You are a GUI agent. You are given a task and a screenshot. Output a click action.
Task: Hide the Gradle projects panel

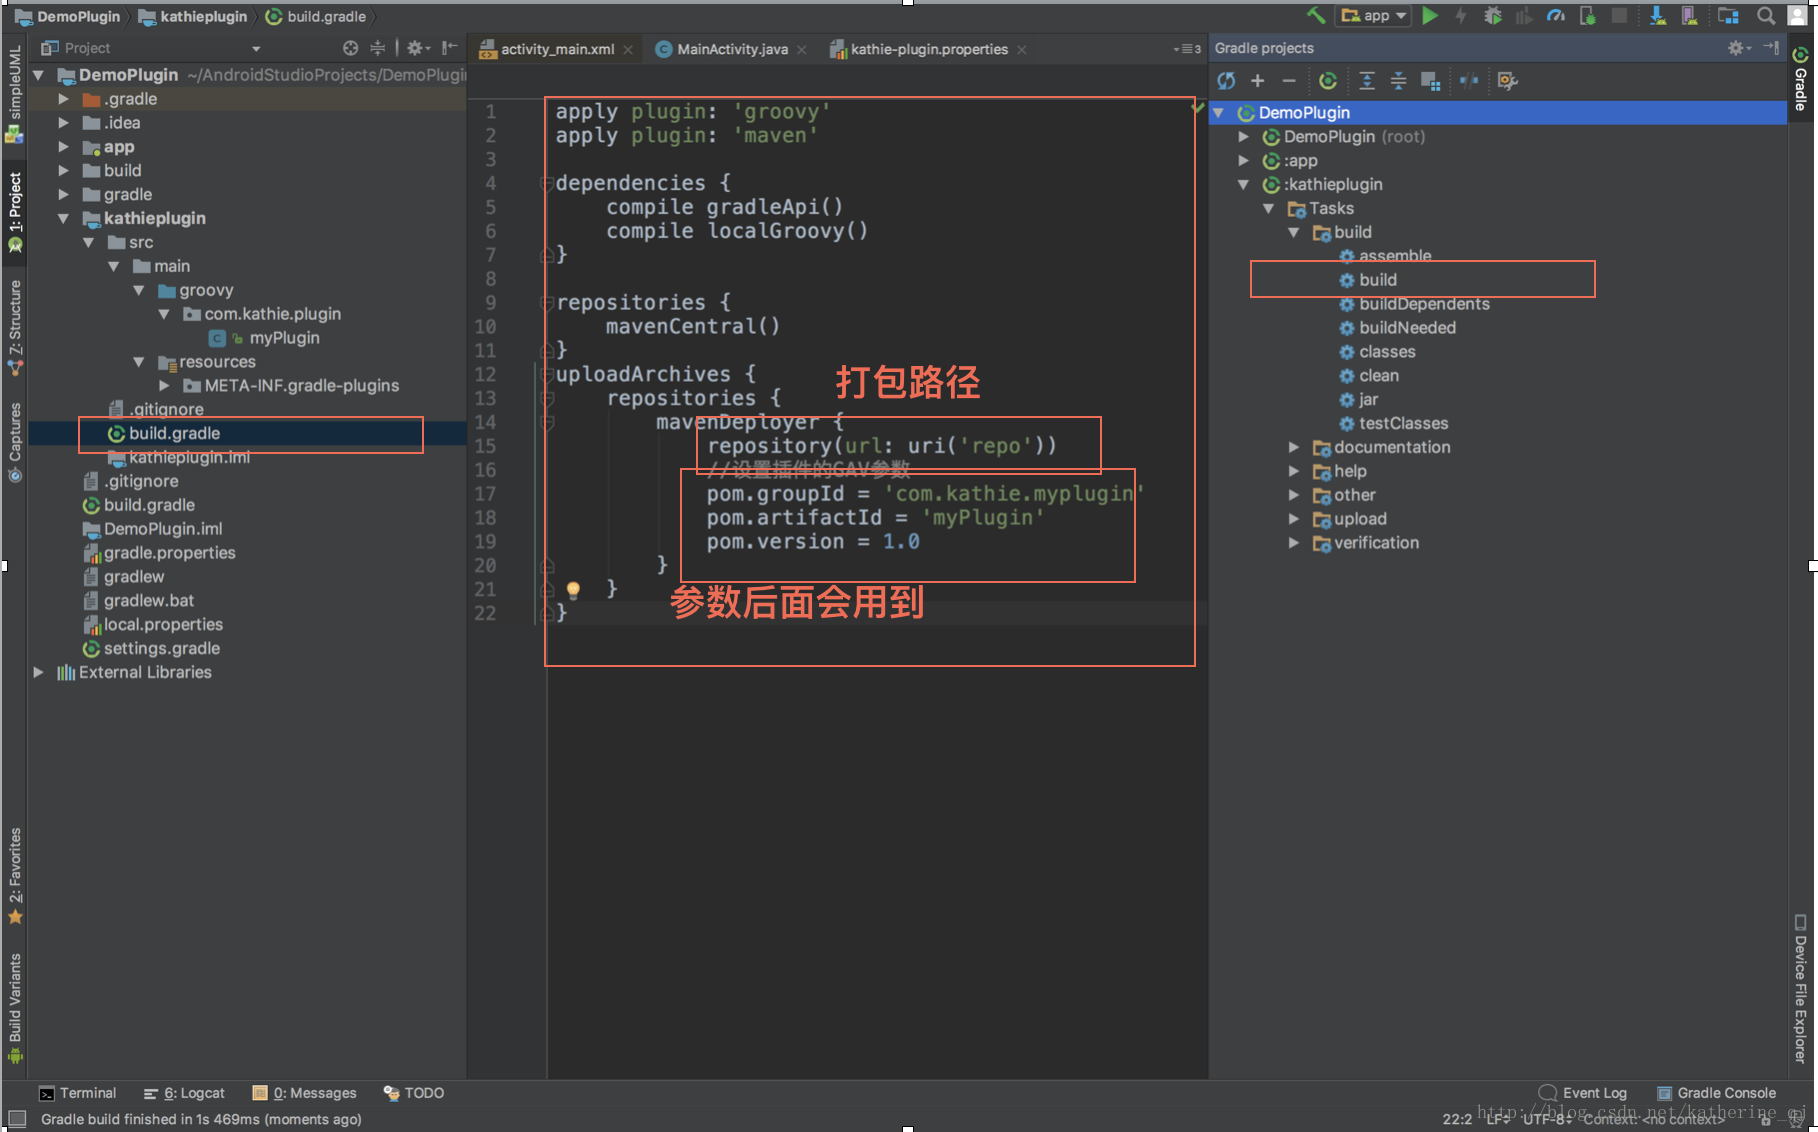[x=1771, y=48]
